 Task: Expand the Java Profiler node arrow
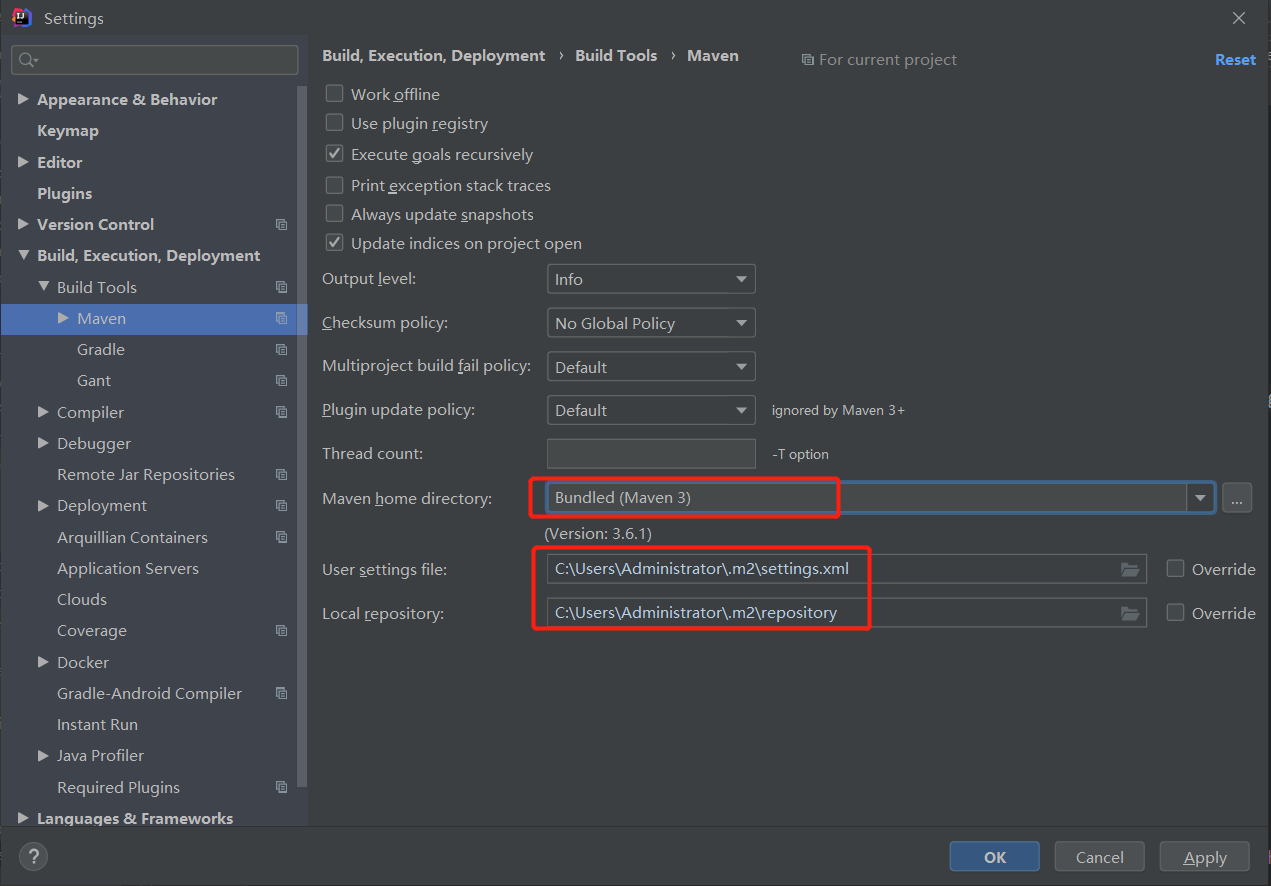click(x=43, y=756)
